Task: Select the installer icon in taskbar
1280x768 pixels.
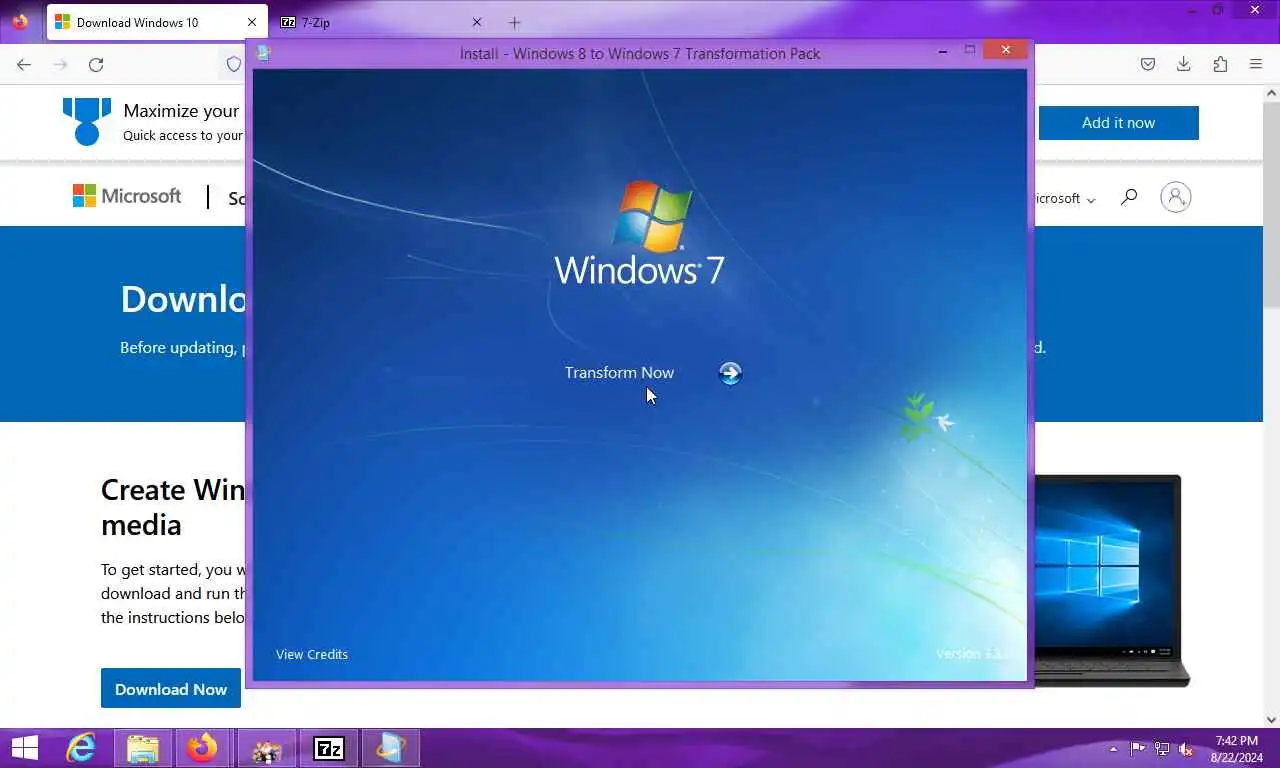Action: (390, 748)
